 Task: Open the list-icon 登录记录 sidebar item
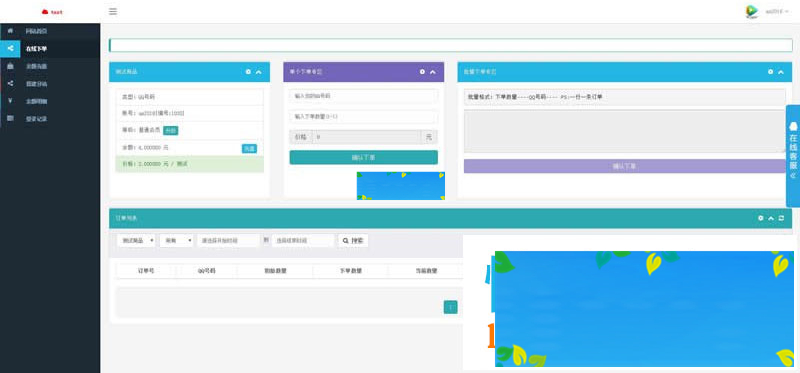(x=50, y=118)
